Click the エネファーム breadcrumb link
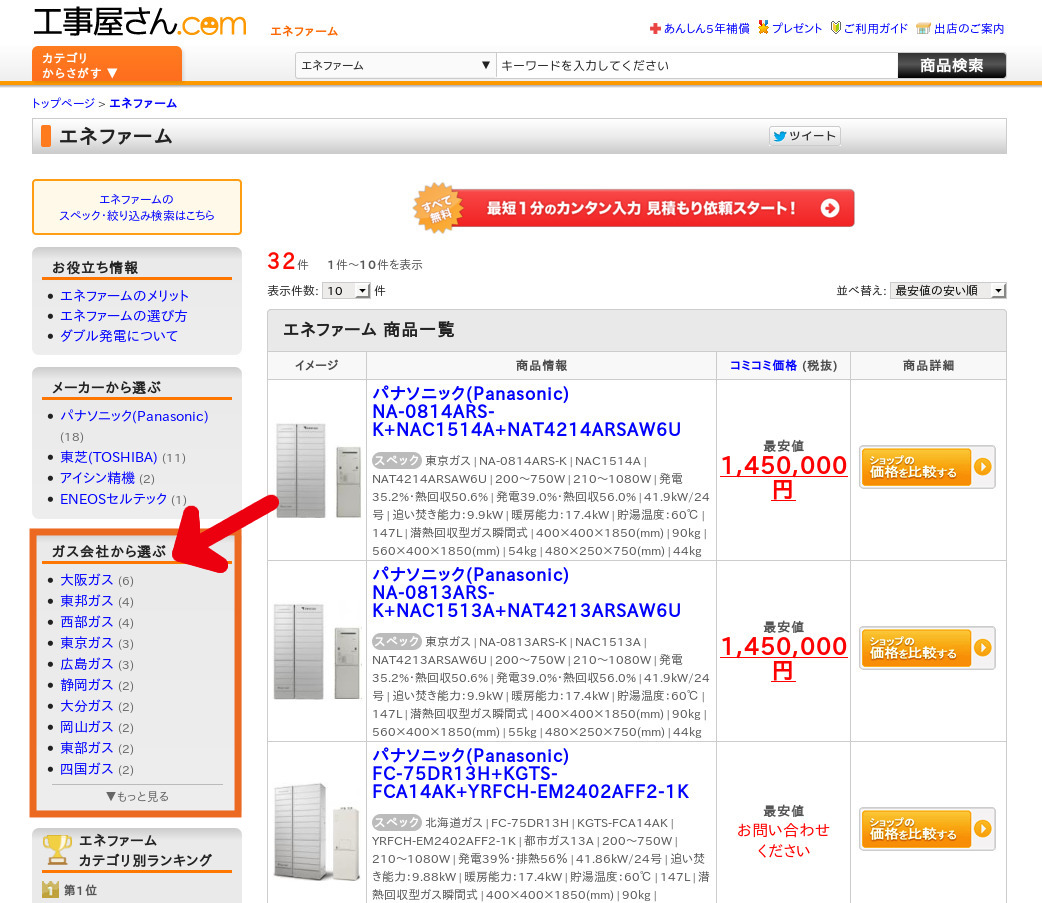 pyautogui.click(x=143, y=104)
